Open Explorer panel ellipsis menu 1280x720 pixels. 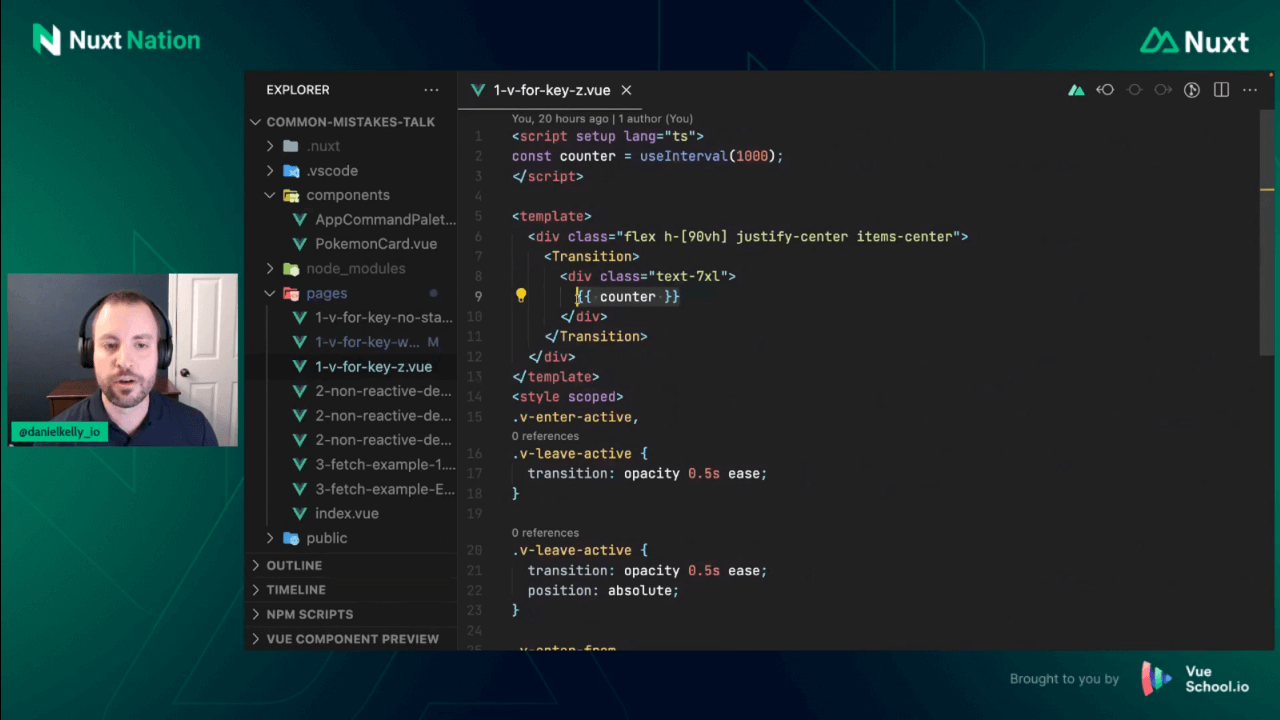pos(431,90)
